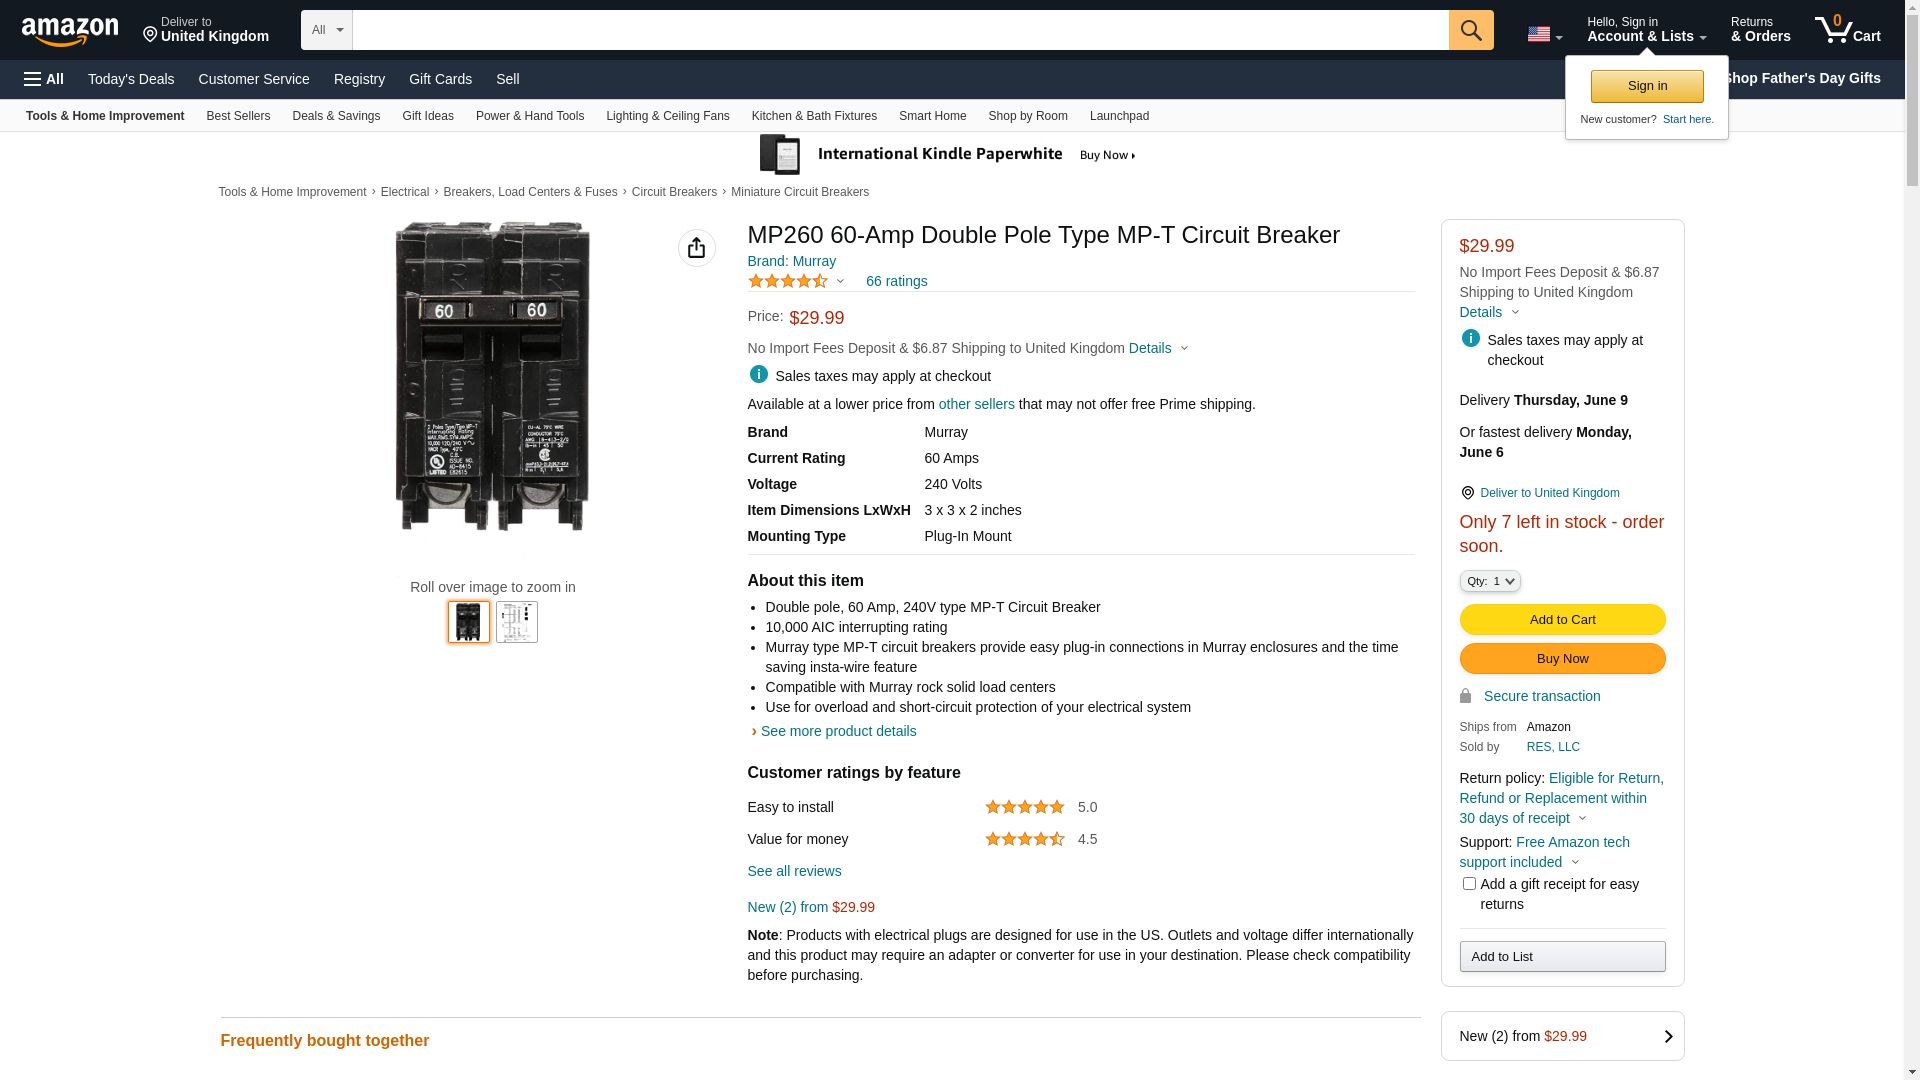Go to the Amazon home logo
This screenshot has height=1080, width=1920.
click(x=70, y=31)
